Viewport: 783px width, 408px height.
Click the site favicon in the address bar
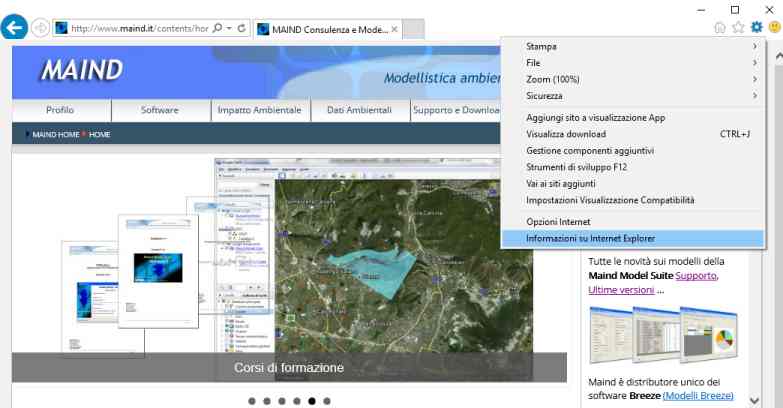61,28
